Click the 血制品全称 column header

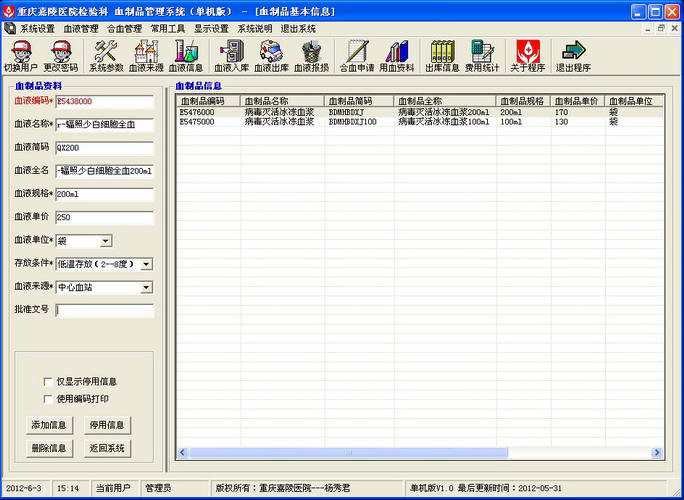[445, 101]
